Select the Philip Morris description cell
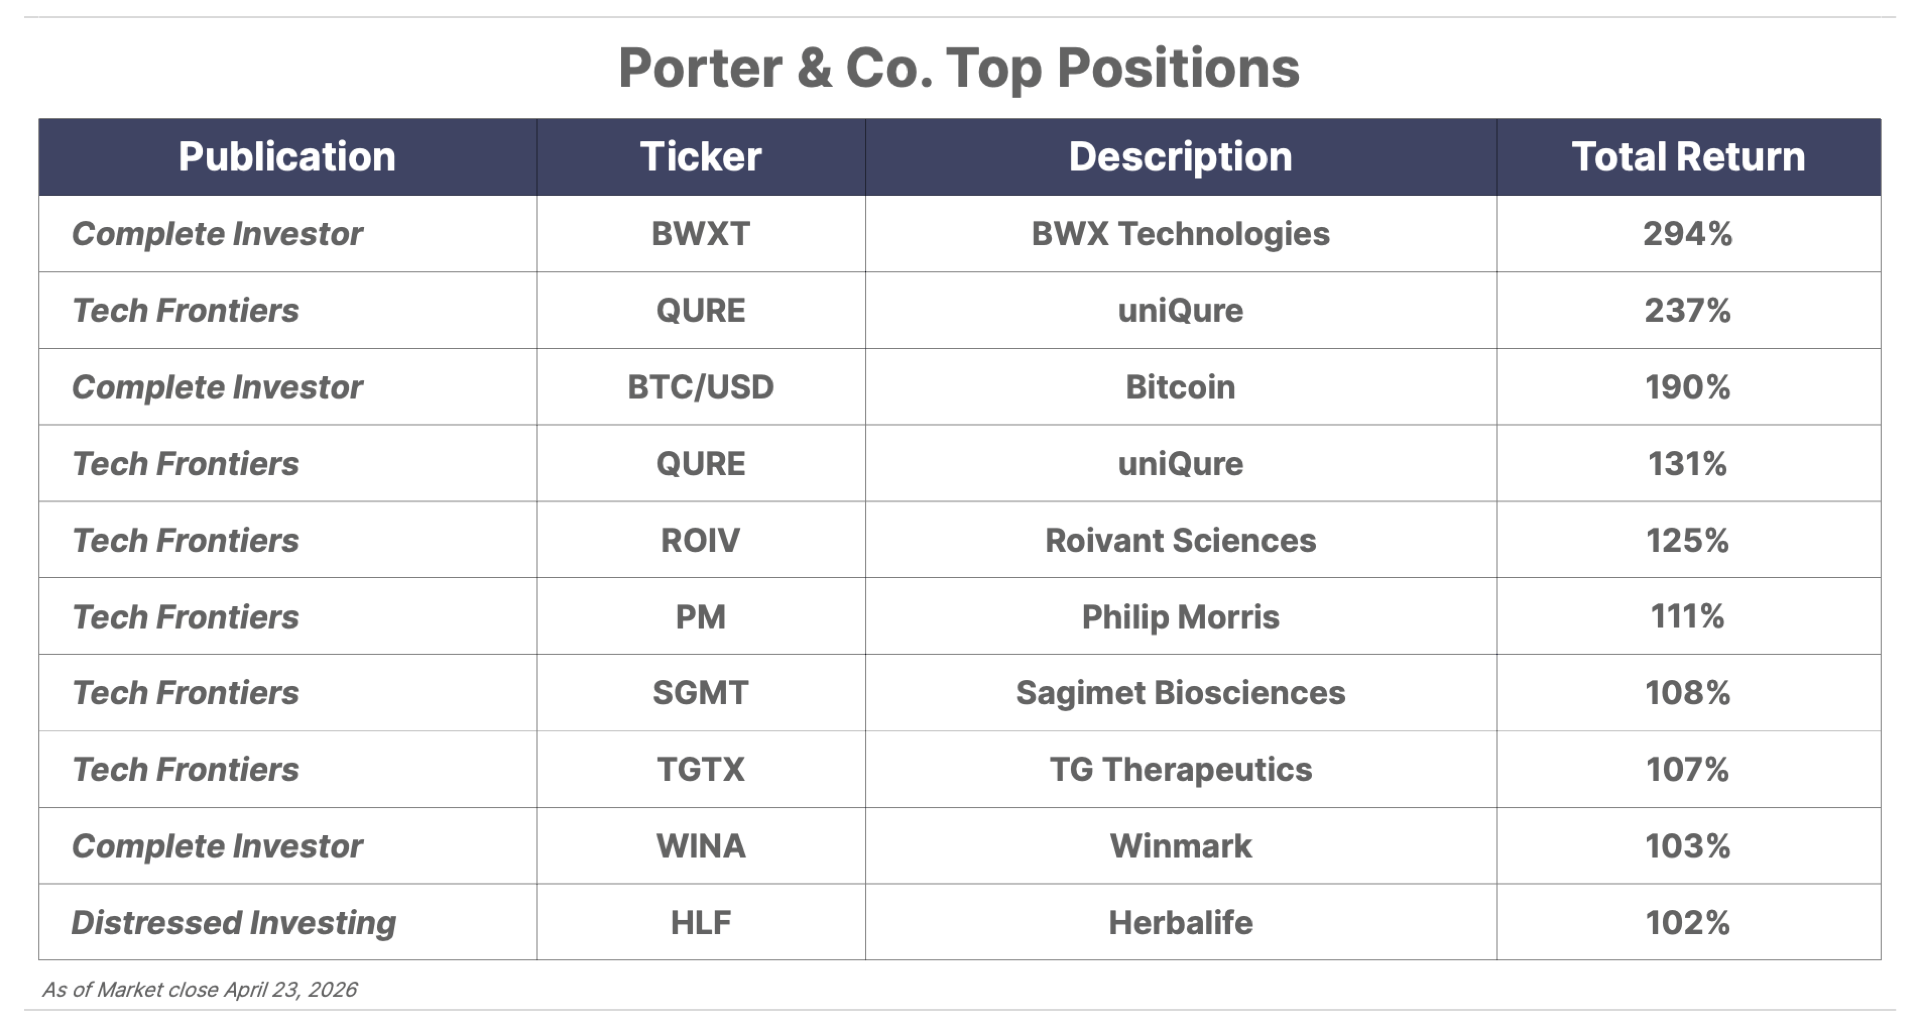The image size is (1920, 1029). [1180, 616]
